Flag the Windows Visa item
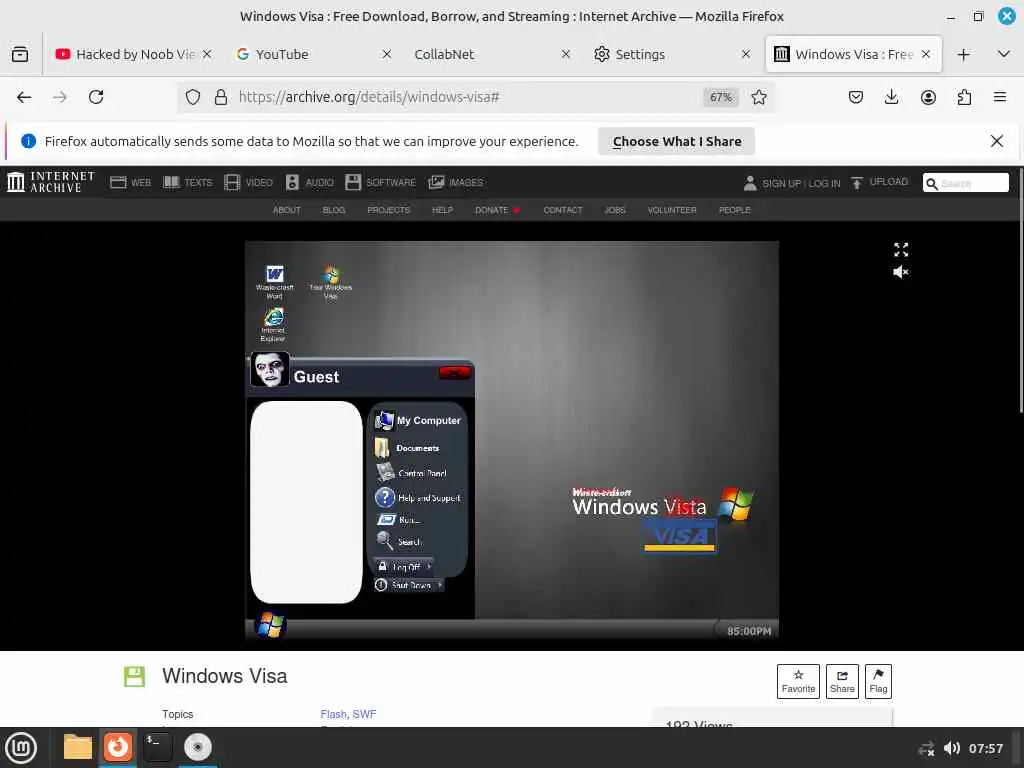The height and width of the screenshot is (768, 1024). pos(878,681)
